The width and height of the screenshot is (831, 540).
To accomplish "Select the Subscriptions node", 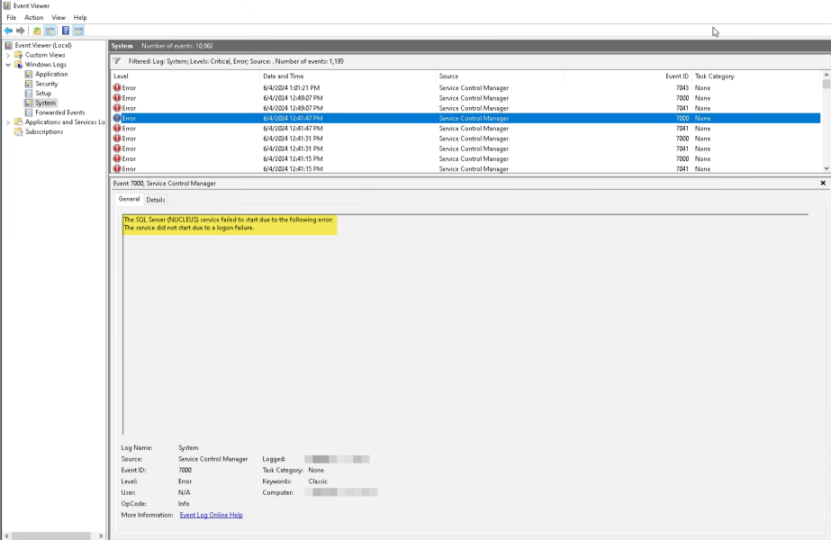I will coord(44,132).
